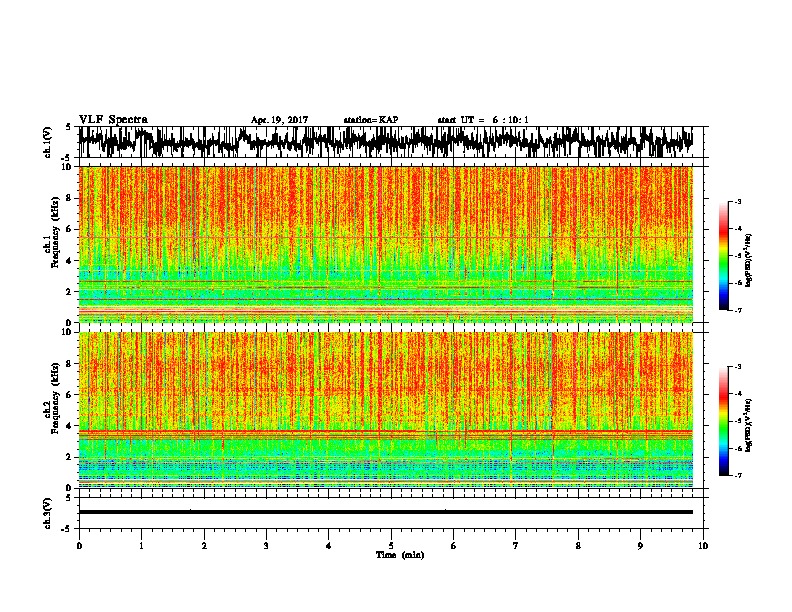Click time axis tick label 7
This screenshot has width=792, height=612.
click(x=516, y=546)
